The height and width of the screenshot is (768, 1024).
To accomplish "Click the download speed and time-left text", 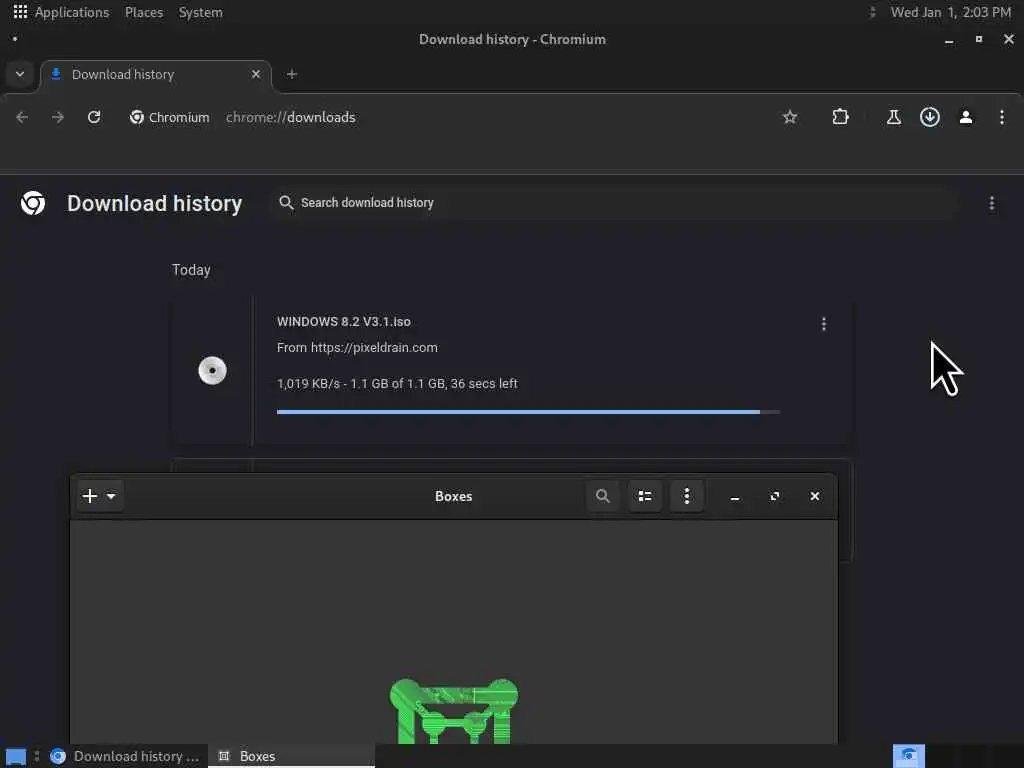I will (x=397, y=383).
